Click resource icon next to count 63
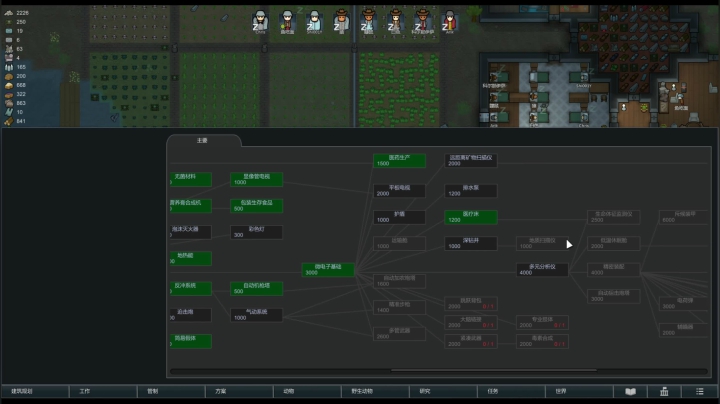Viewport: 720px width, 404px height. 9,49
